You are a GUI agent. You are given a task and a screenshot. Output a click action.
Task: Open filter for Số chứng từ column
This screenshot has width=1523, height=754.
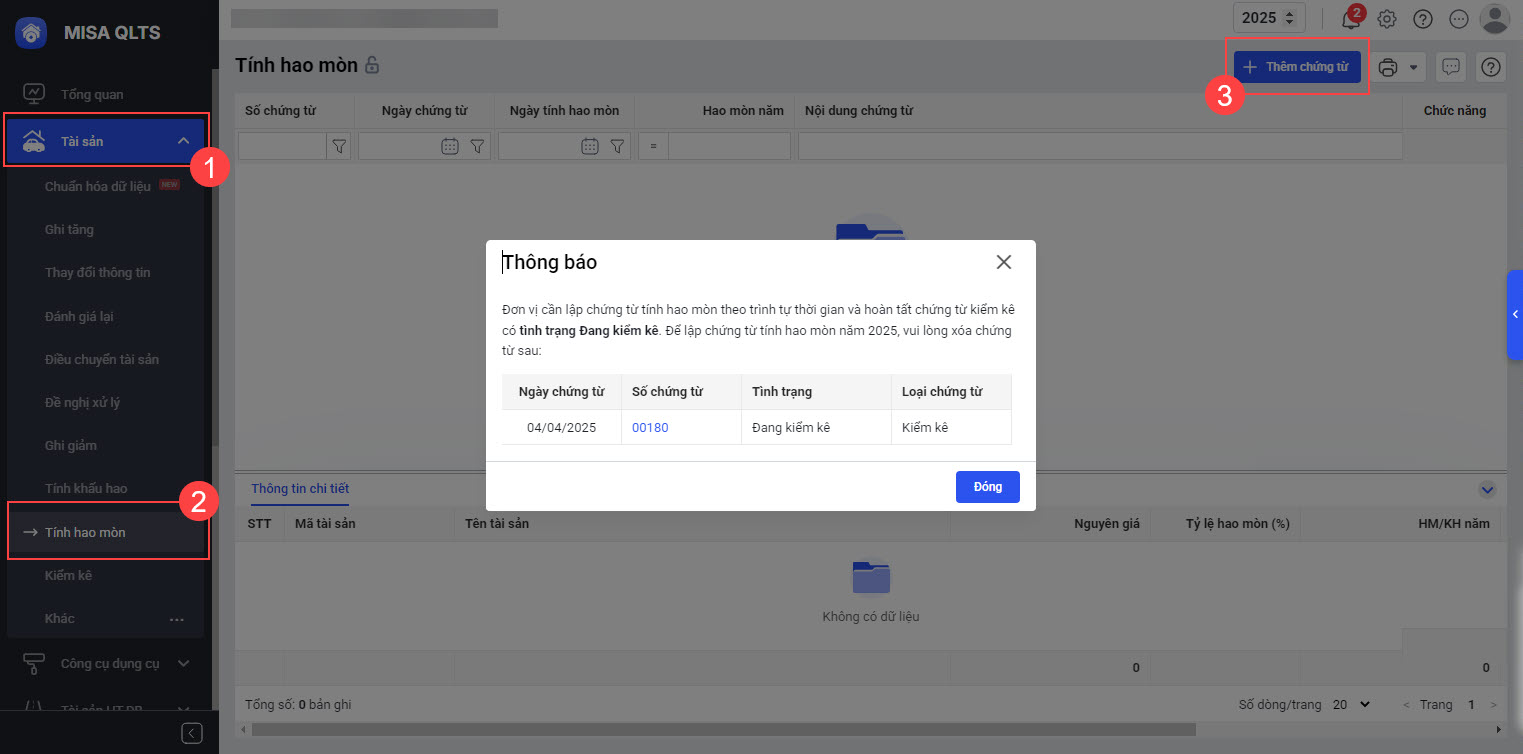(340, 147)
